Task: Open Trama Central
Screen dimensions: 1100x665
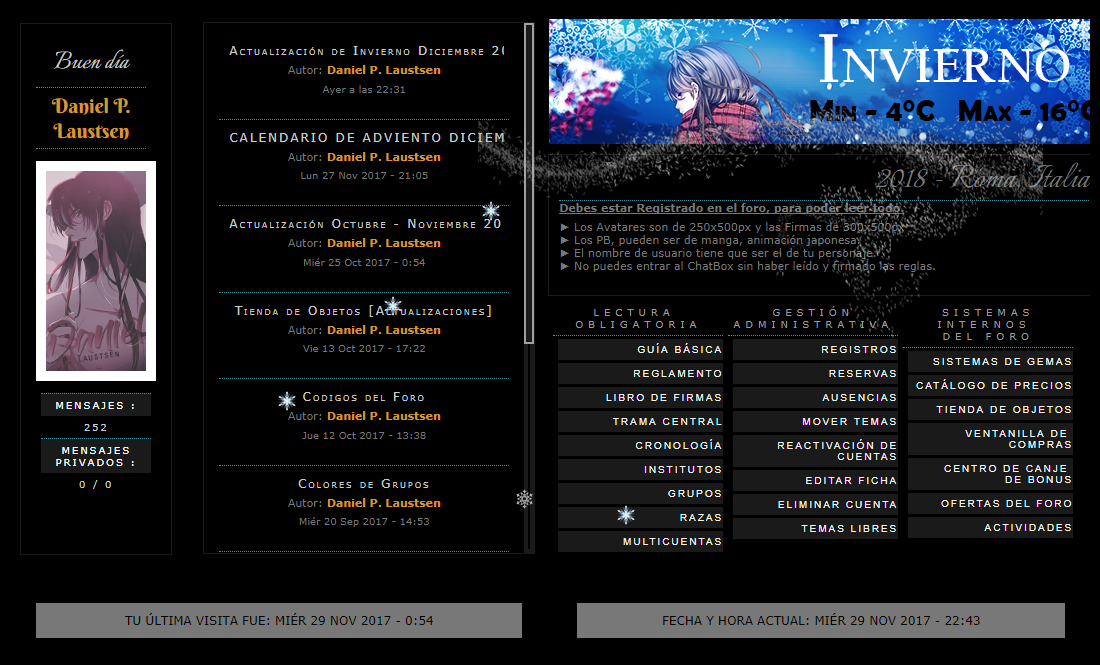Action: click(x=640, y=421)
